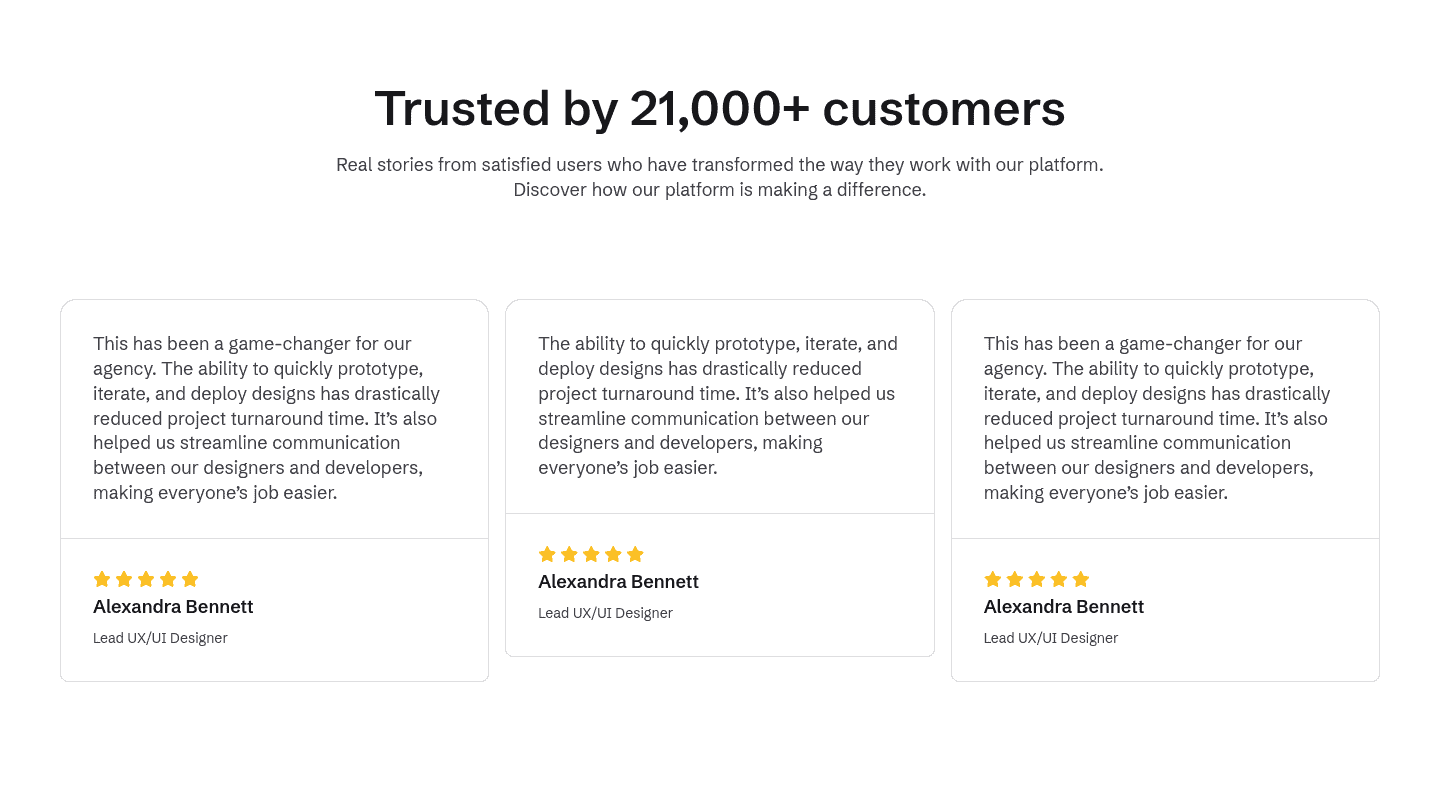Click "Lead UX/UI Designer" in the middle card
Screen dimensions: 1440x810
(x=605, y=613)
